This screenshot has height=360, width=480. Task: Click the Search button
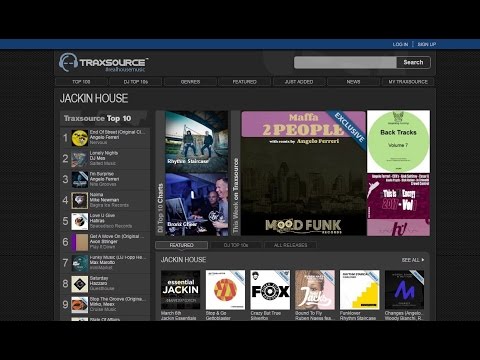(413, 62)
